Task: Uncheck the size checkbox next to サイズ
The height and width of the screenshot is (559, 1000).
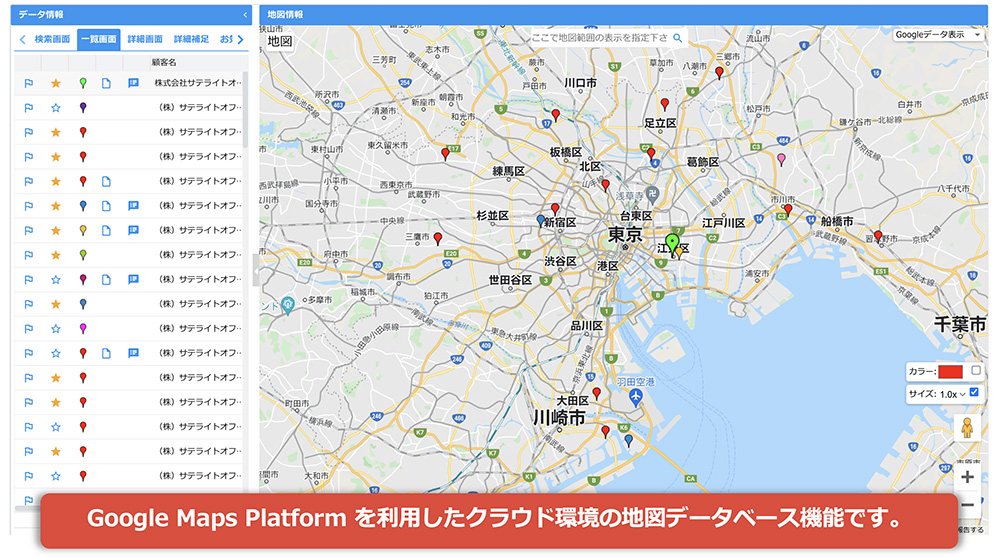Action: [x=974, y=392]
